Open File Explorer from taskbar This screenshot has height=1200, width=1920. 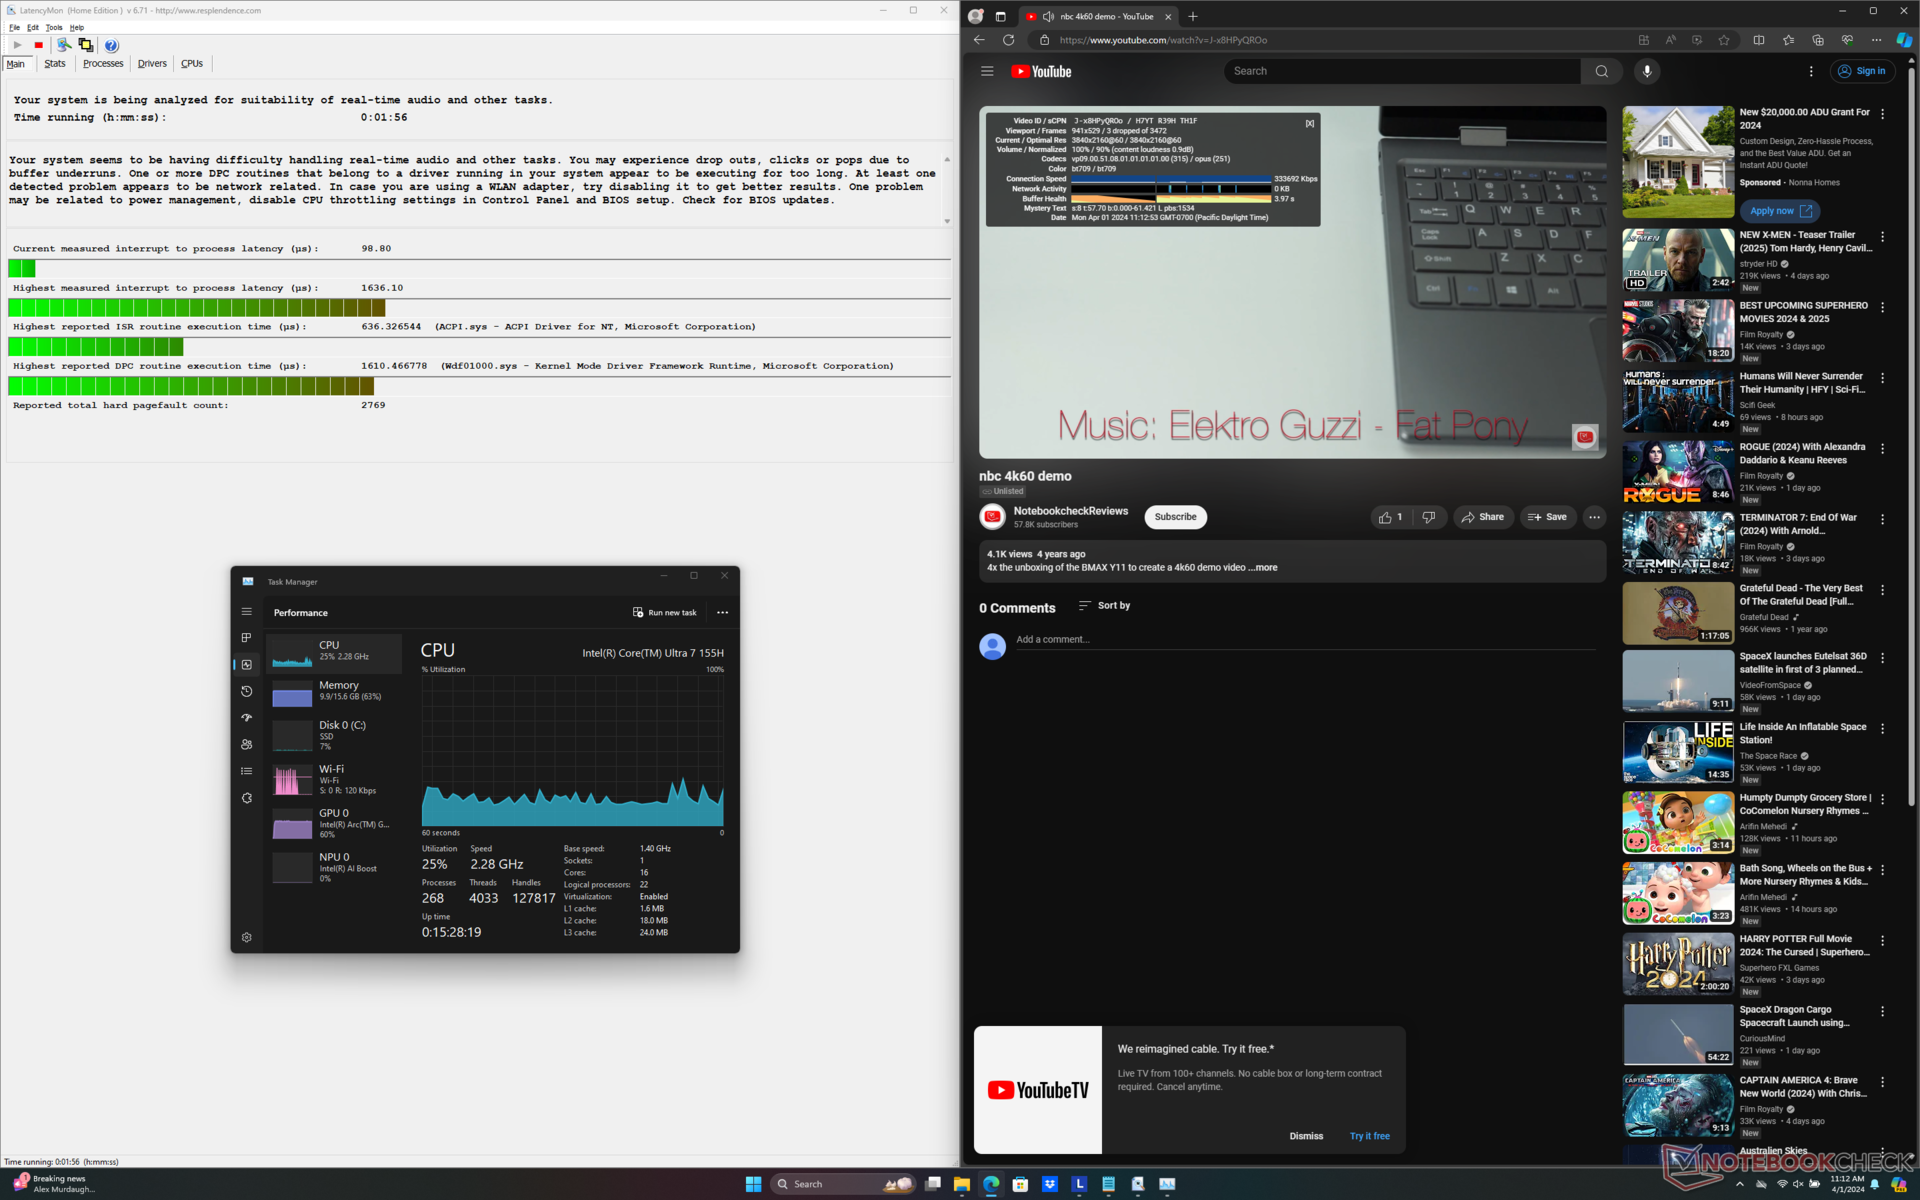tap(961, 1184)
